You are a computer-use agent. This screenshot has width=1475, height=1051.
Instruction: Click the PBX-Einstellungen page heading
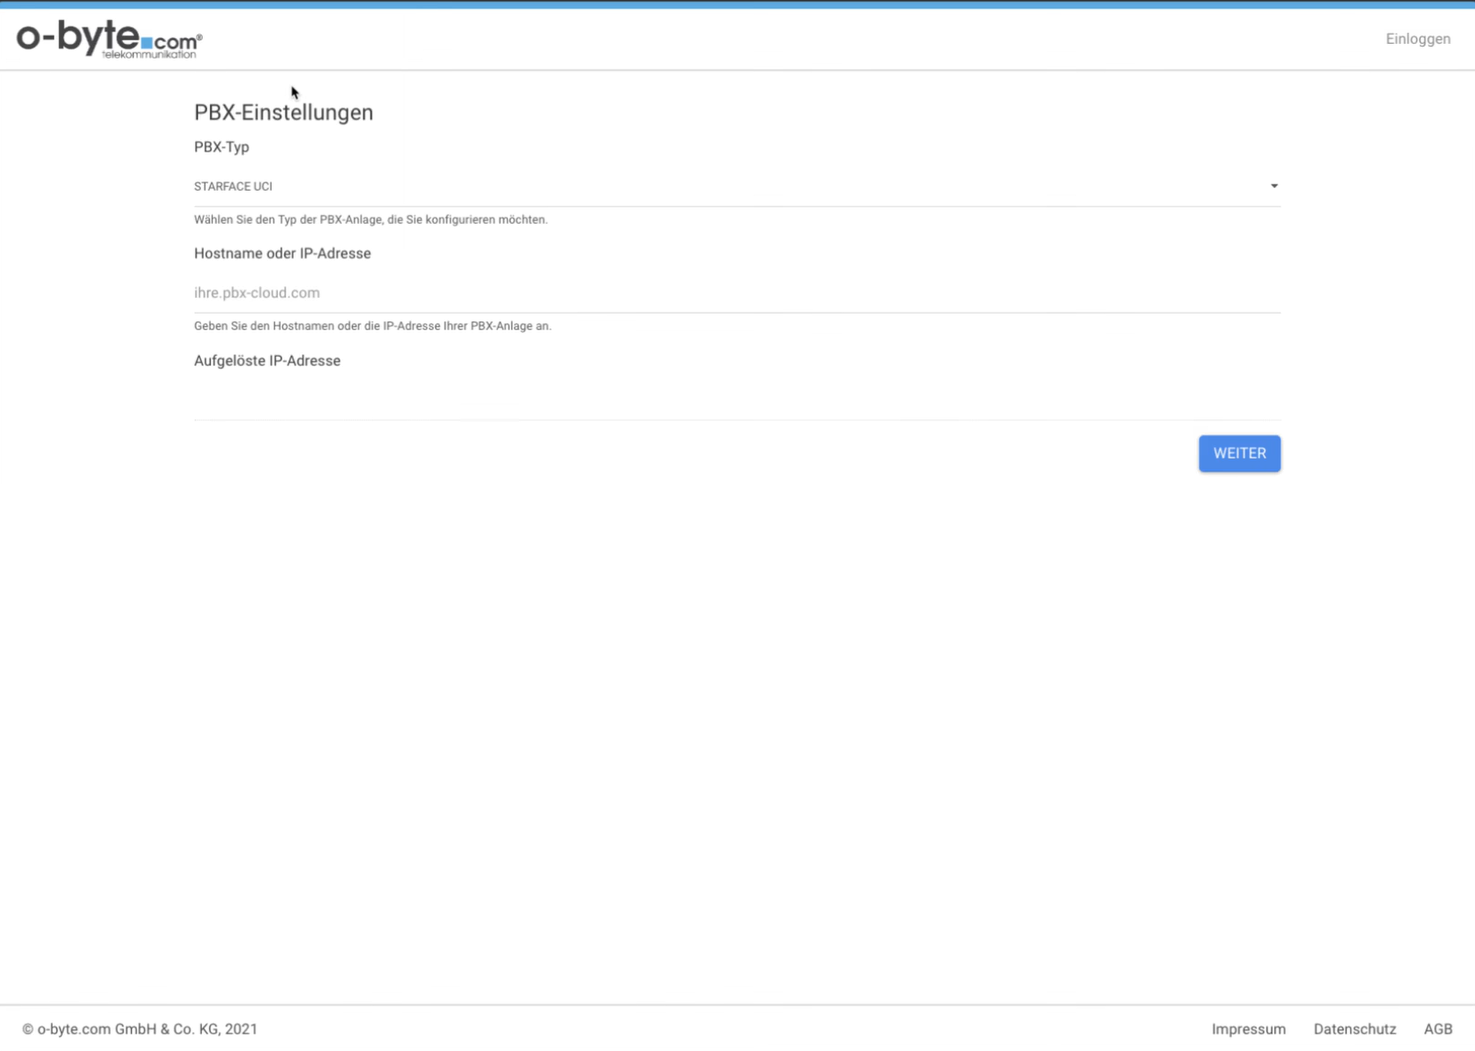tap(283, 113)
